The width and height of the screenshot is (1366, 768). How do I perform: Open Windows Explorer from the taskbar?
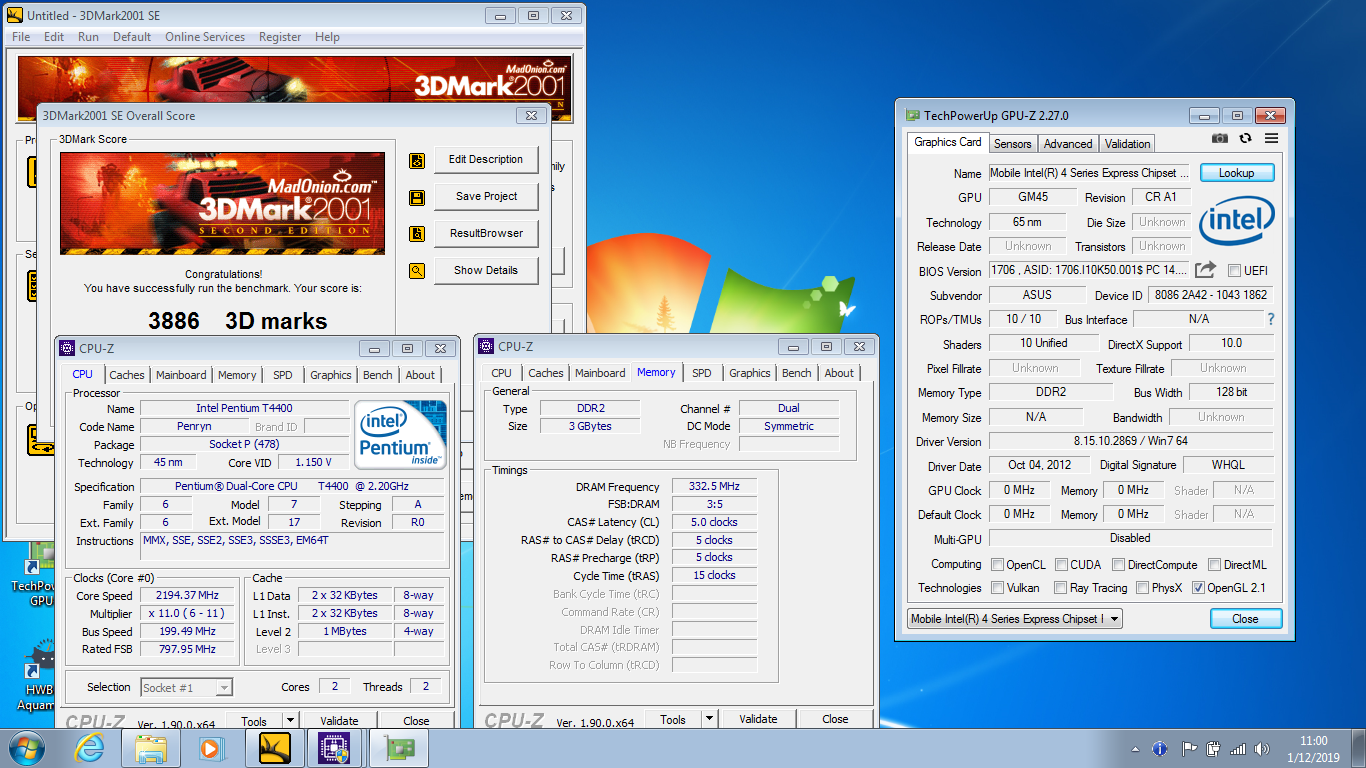click(x=151, y=748)
